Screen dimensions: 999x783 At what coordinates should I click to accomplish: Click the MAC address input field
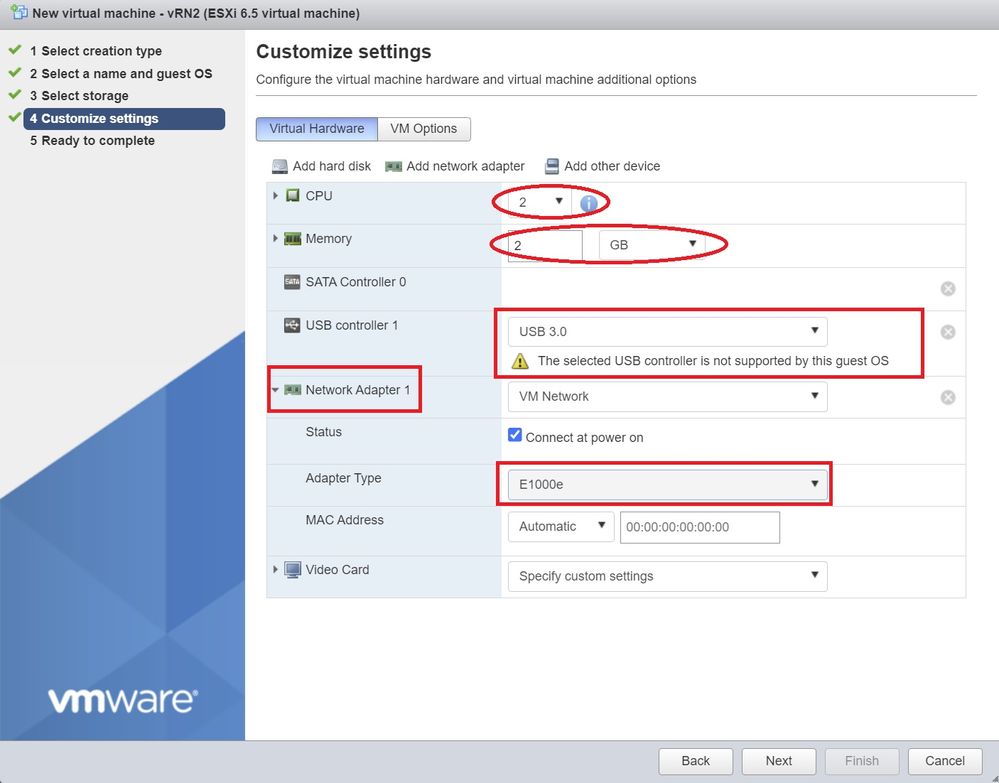699,527
